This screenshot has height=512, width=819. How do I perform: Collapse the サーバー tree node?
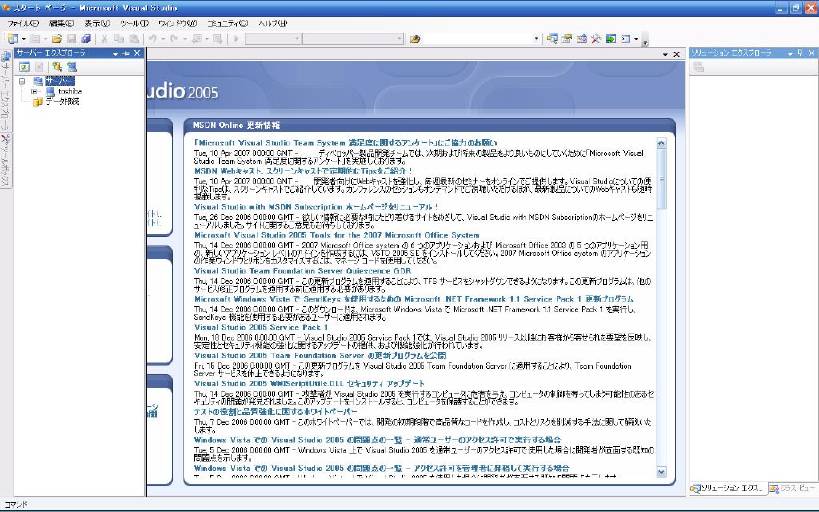[x=22, y=81]
